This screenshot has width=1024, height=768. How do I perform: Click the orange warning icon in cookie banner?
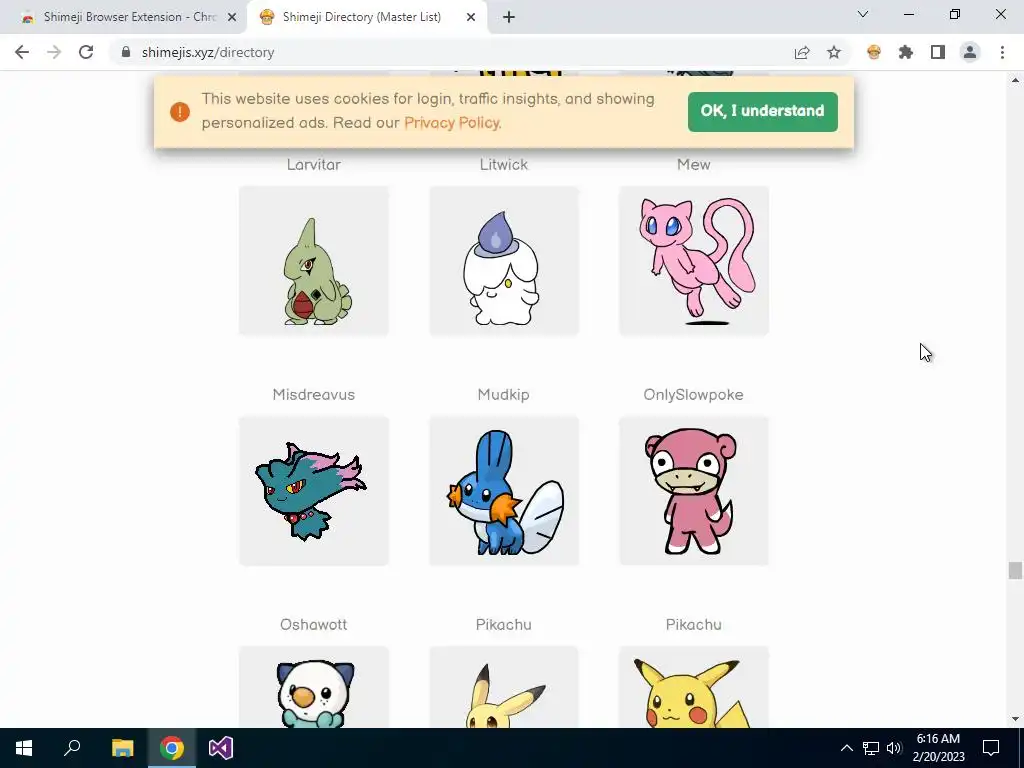pyautogui.click(x=180, y=112)
